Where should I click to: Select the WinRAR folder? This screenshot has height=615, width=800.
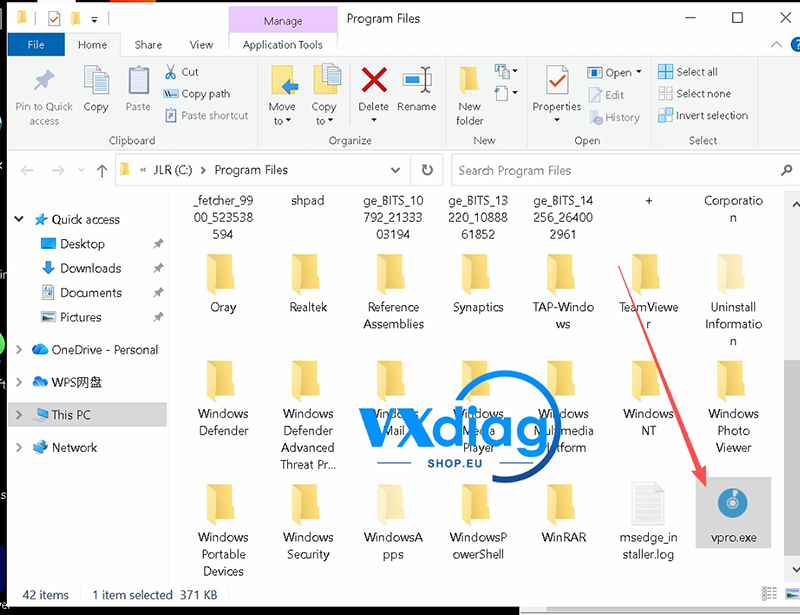tap(563, 513)
